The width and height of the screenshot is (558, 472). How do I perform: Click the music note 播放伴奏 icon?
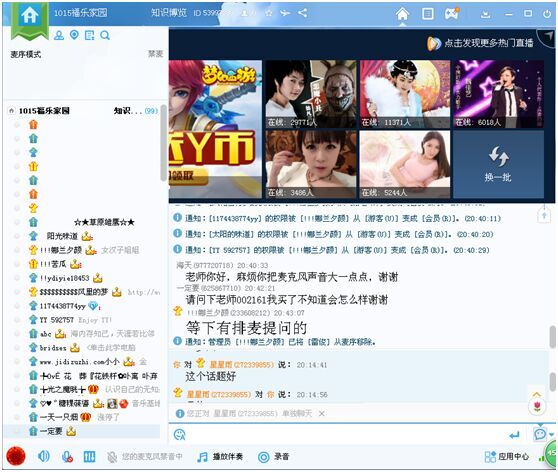coord(202,457)
